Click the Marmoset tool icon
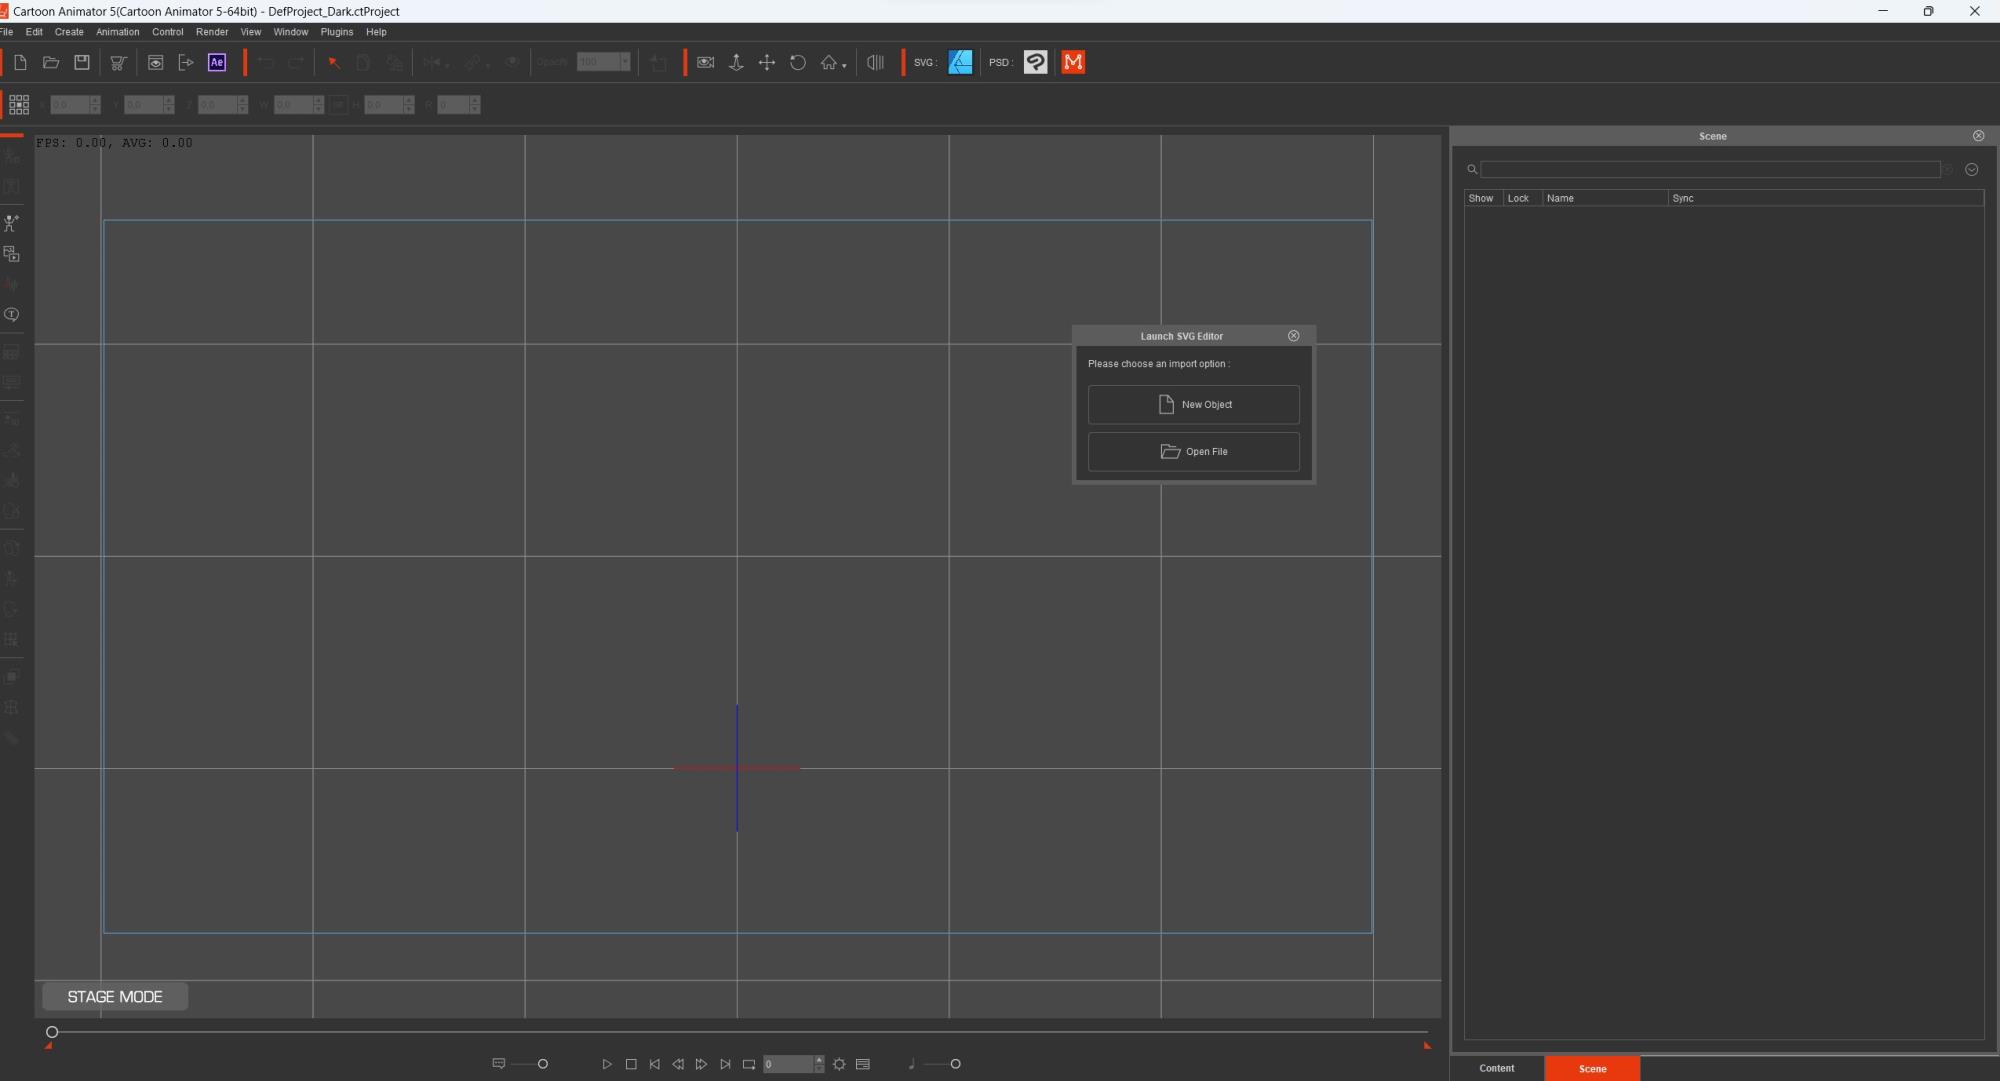This screenshot has height=1081, width=2000. coord(1075,63)
